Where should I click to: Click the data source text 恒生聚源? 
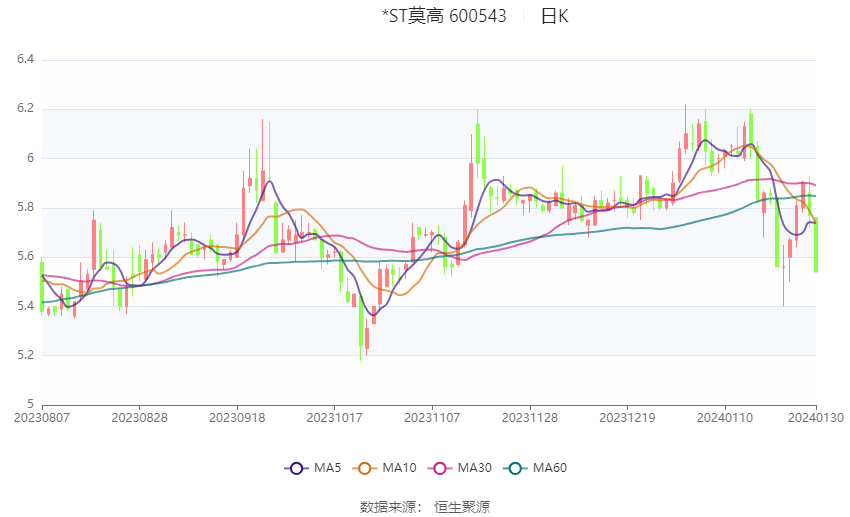point(462,507)
